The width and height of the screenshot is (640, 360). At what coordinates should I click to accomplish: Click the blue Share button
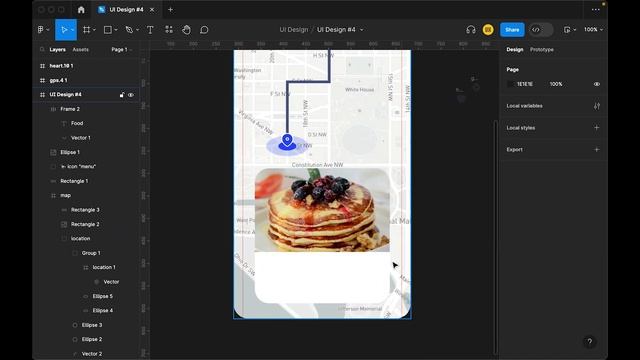point(512,29)
